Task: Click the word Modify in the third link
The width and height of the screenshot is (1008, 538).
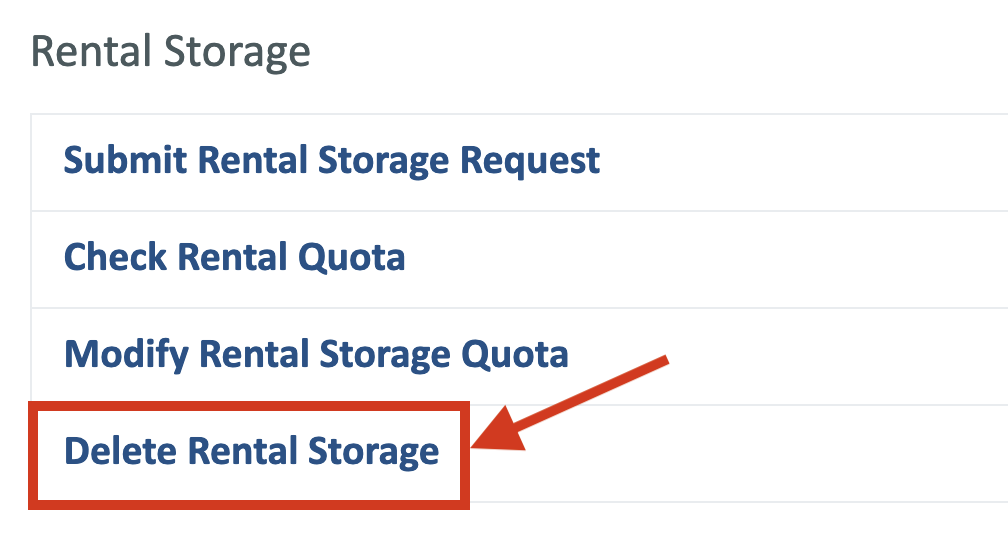Action: (127, 355)
